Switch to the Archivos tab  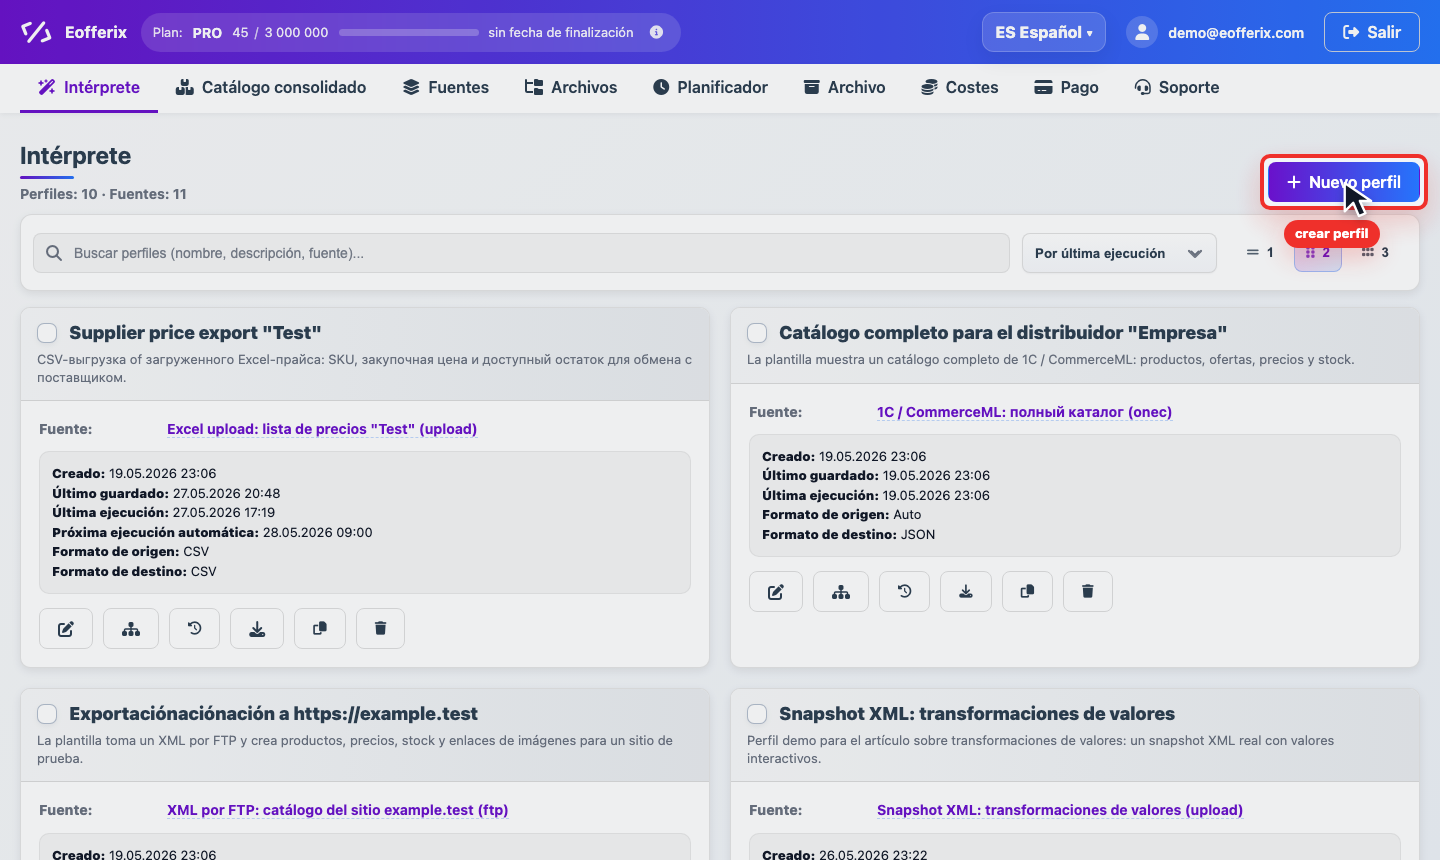tap(571, 88)
